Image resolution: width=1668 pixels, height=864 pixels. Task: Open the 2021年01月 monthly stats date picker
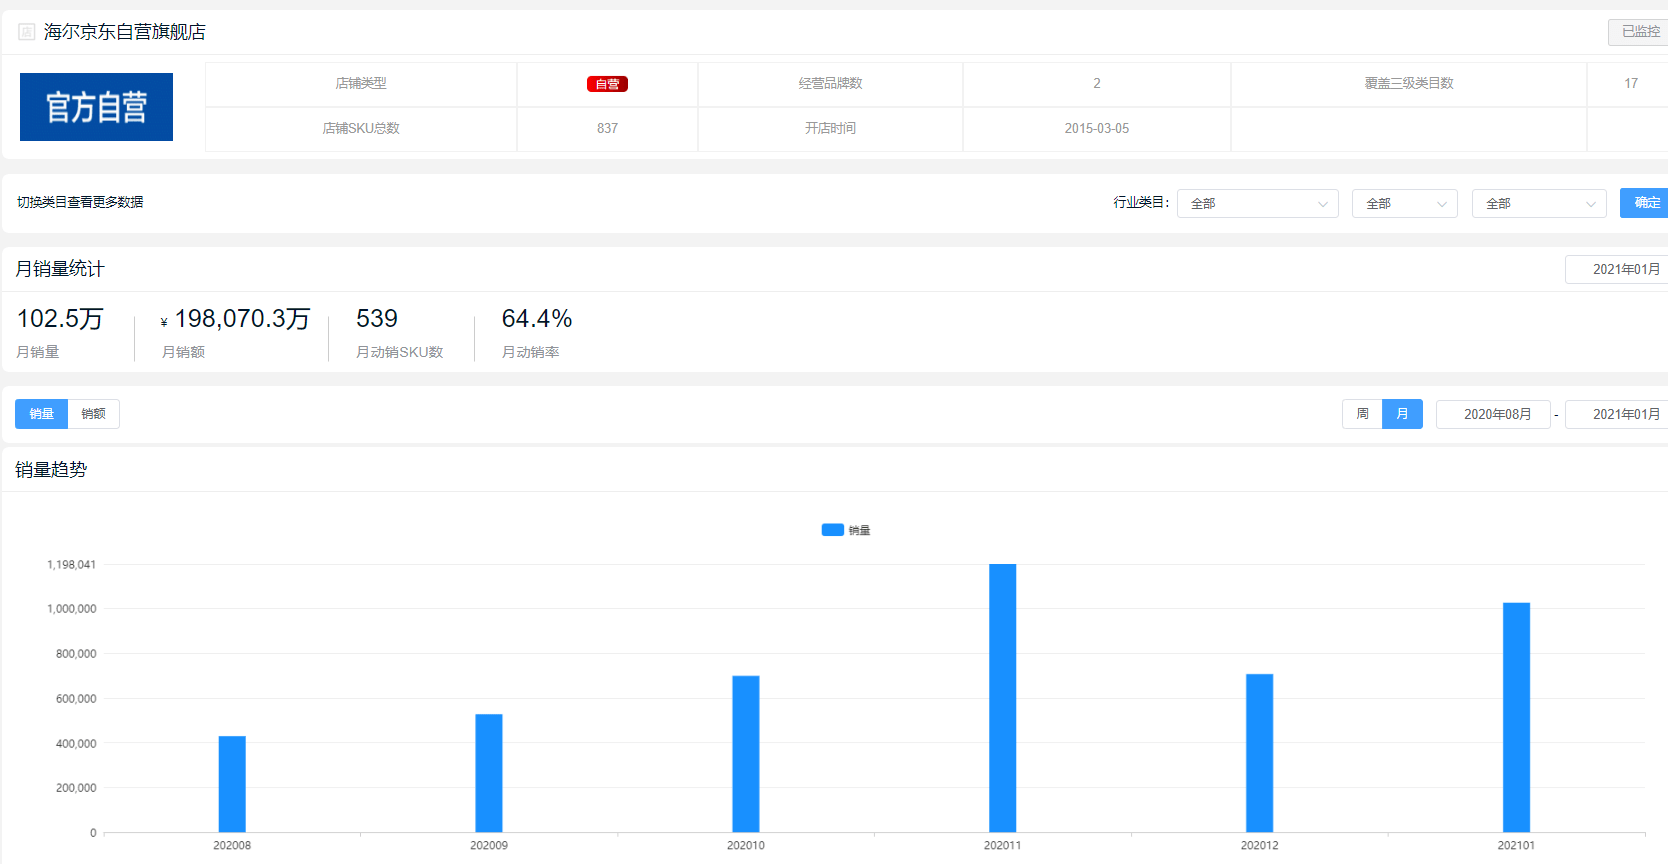[1617, 269]
